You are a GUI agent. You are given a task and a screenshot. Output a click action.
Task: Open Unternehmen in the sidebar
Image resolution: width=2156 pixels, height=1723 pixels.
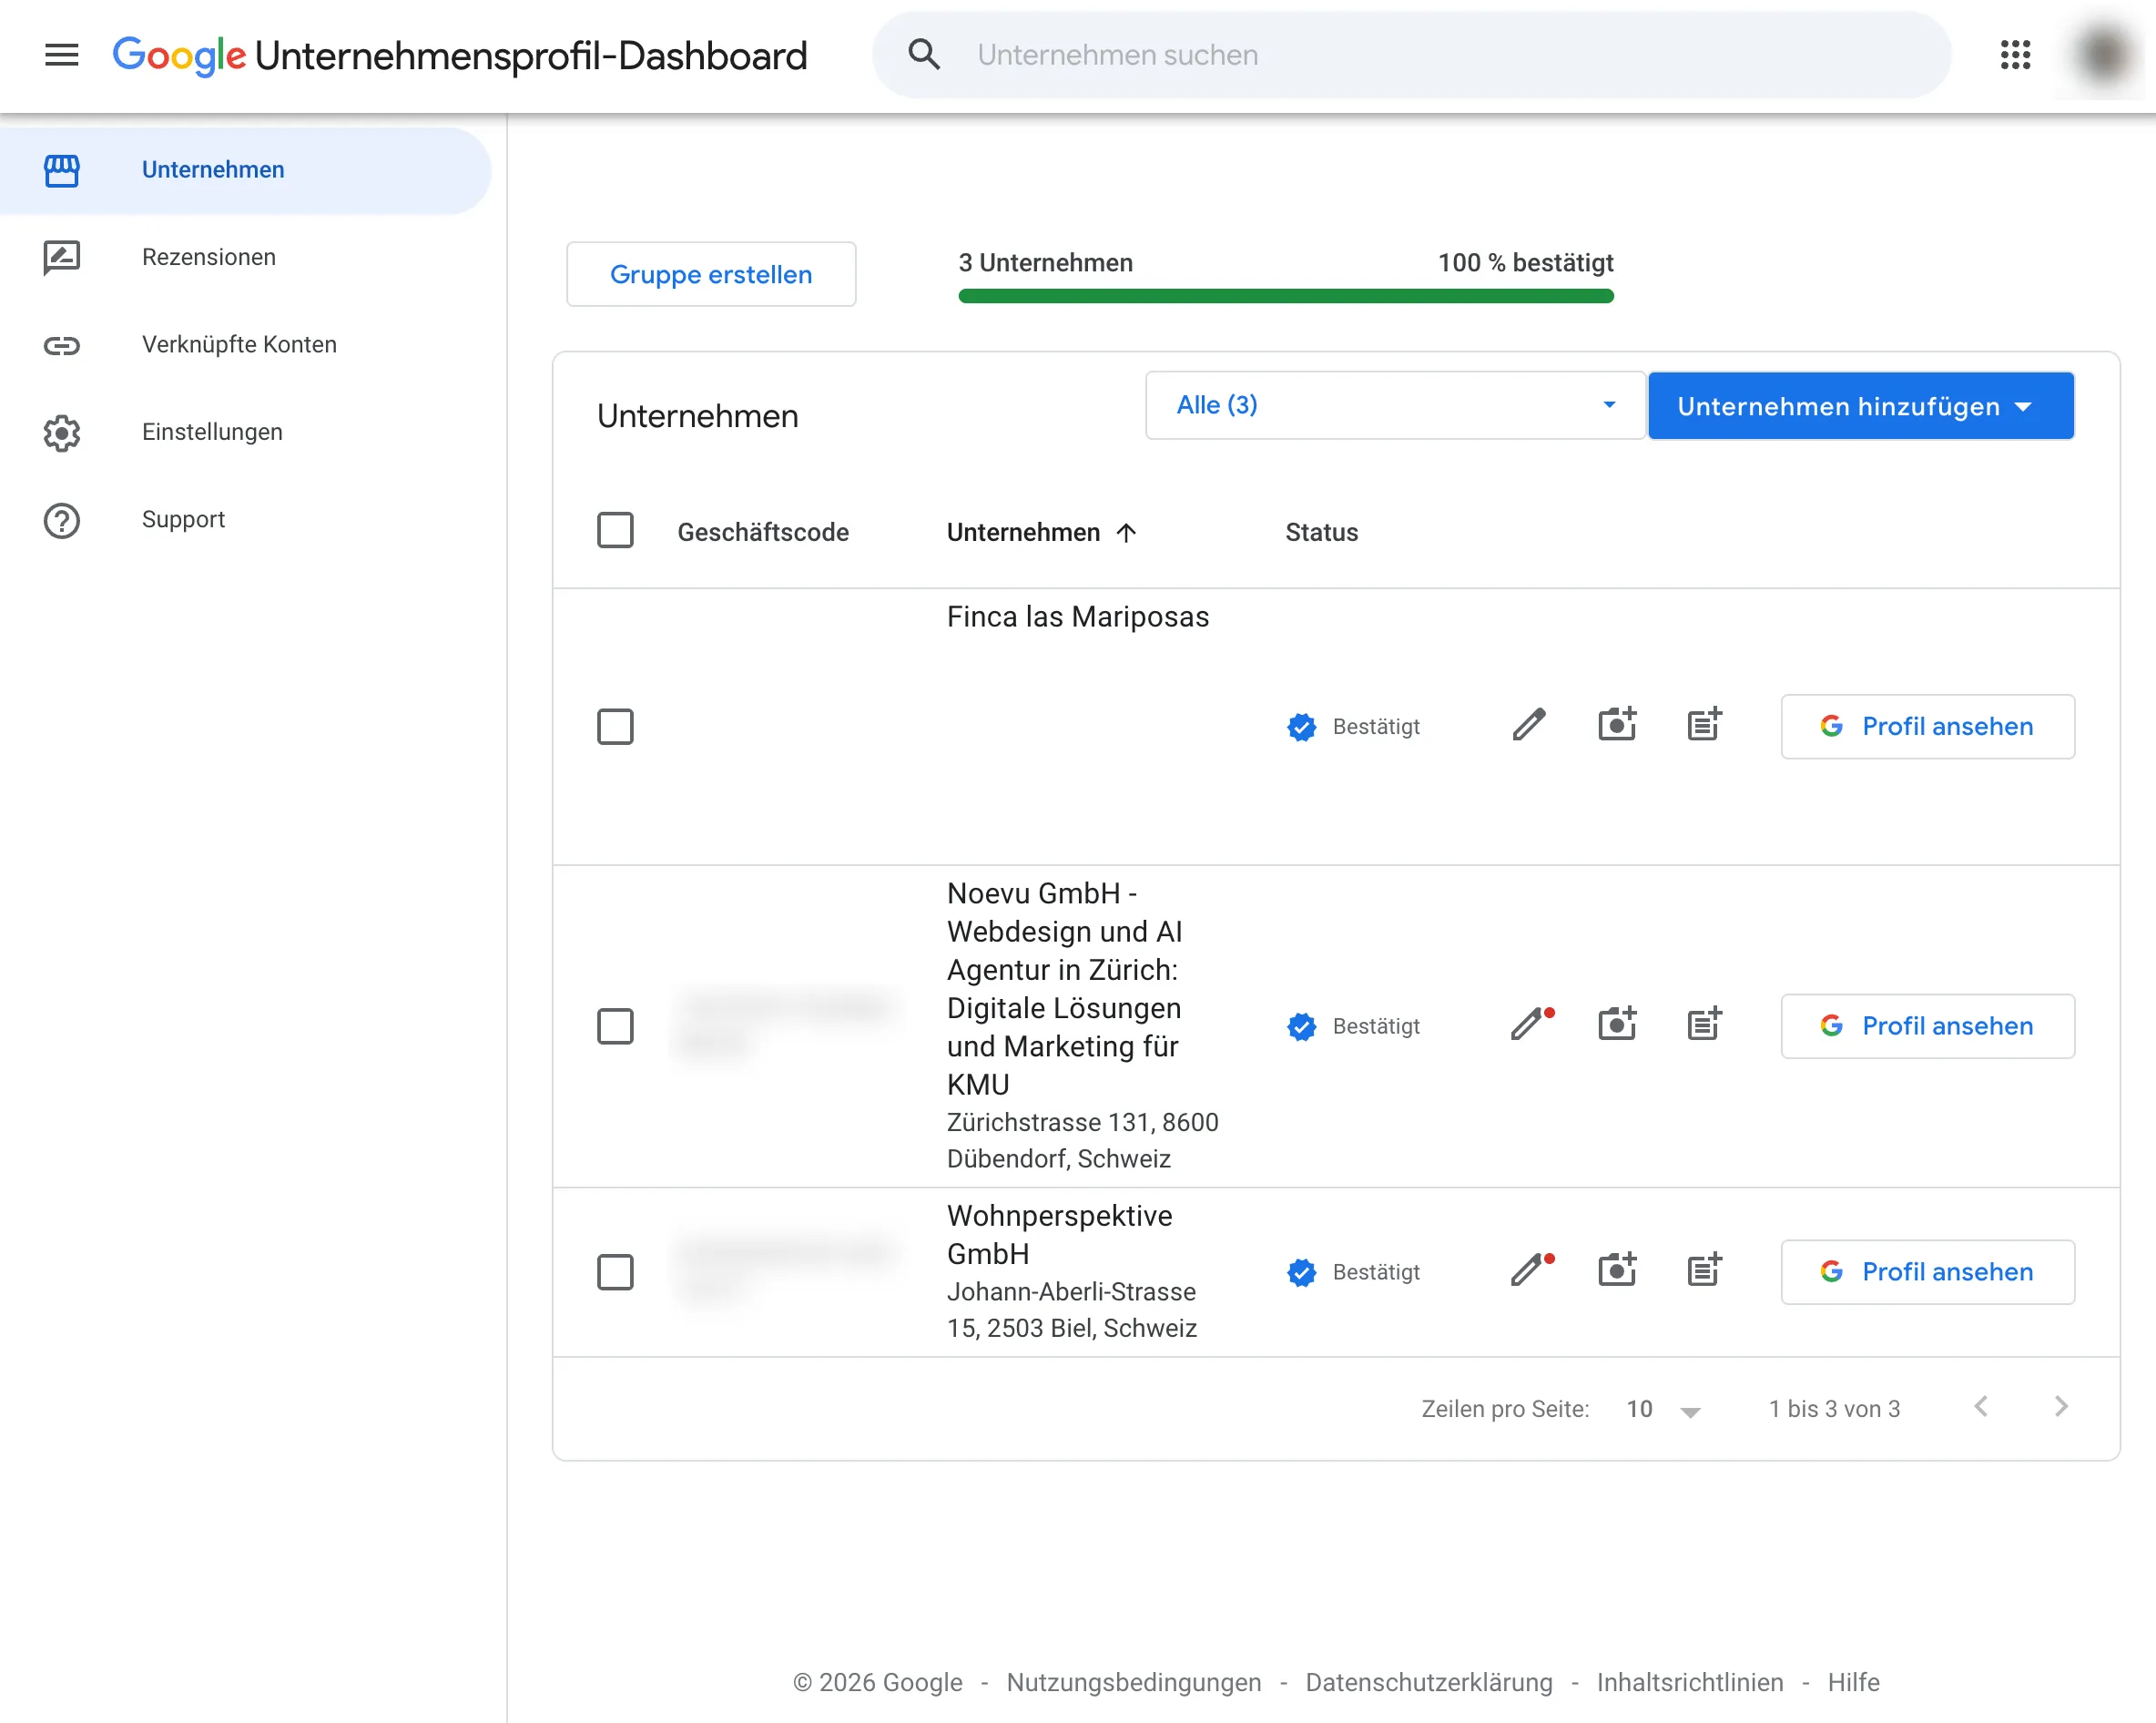click(x=246, y=170)
